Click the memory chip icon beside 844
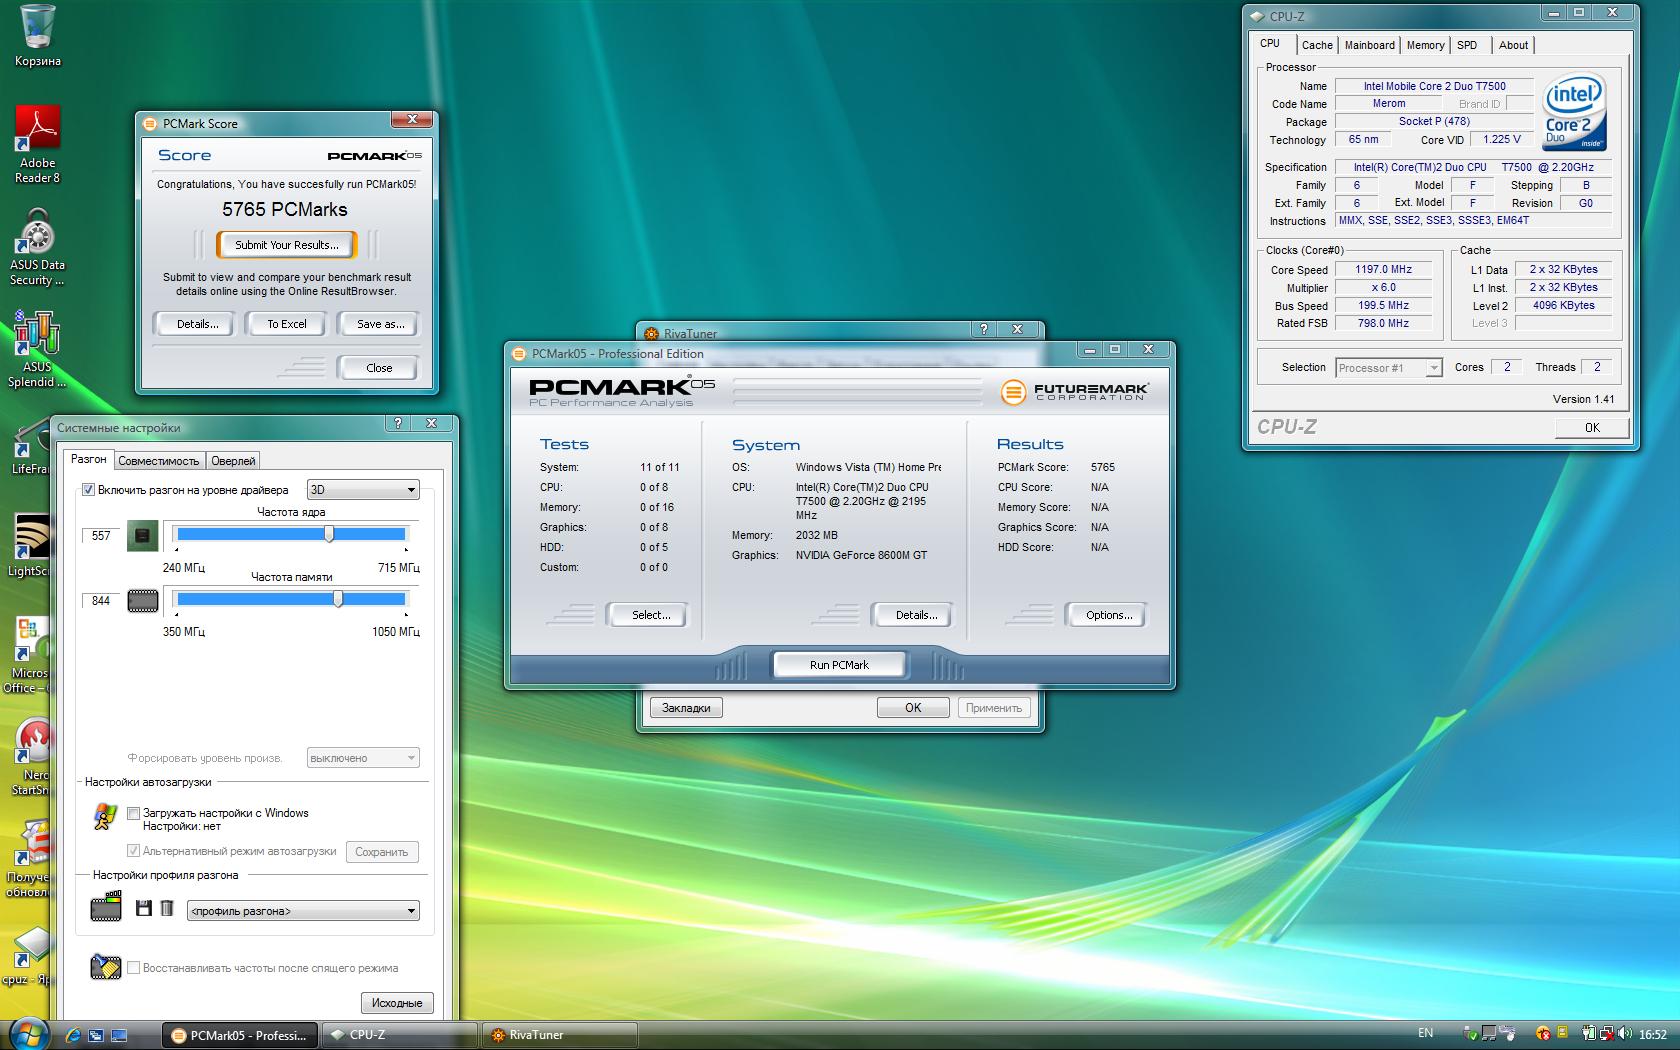The height and width of the screenshot is (1050, 1680). pyautogui.click(x=143, y=601)
